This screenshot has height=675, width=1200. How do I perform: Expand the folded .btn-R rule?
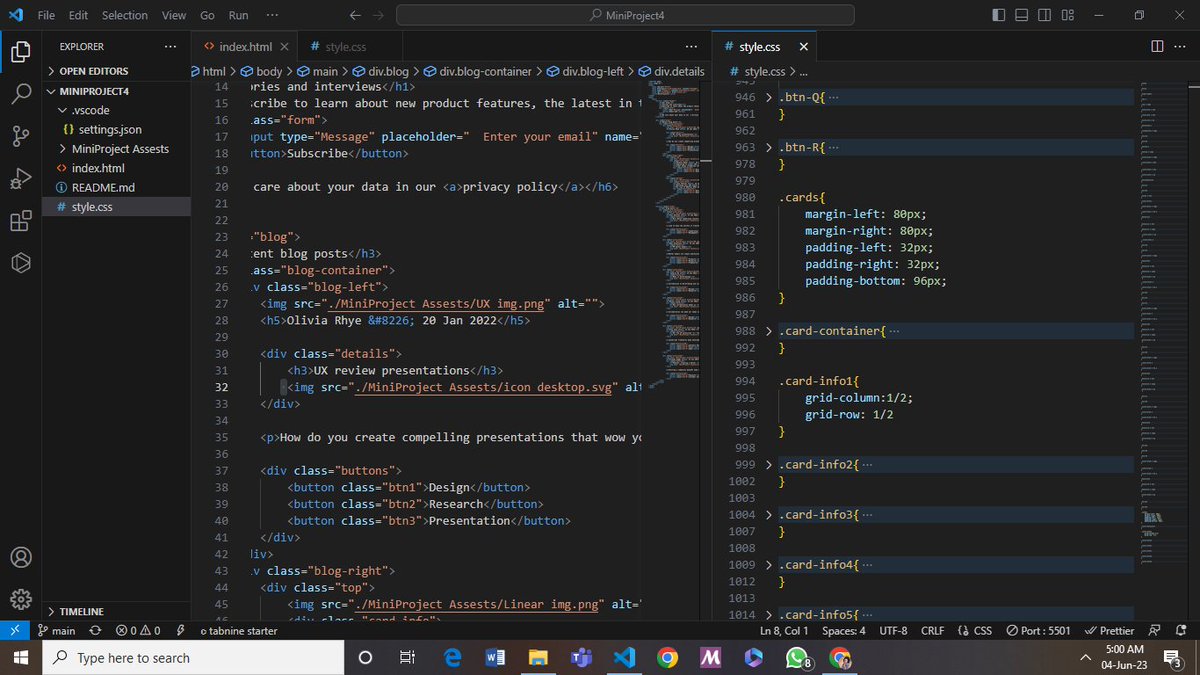768,147
